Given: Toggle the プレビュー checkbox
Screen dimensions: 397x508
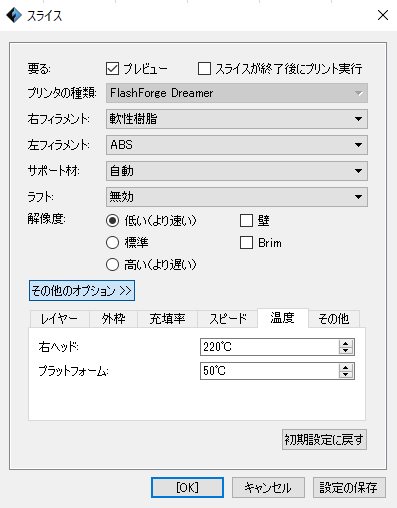Looking at the screenshot, I should coord(112,69).
